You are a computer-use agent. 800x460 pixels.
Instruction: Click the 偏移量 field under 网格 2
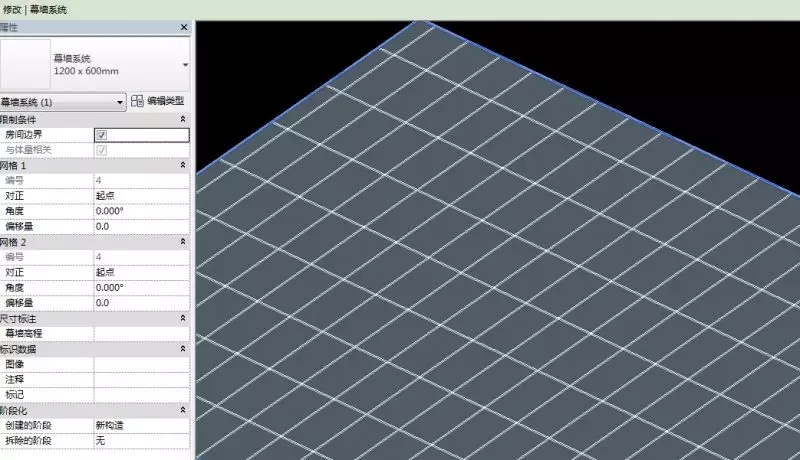click(x=142, y=303)
